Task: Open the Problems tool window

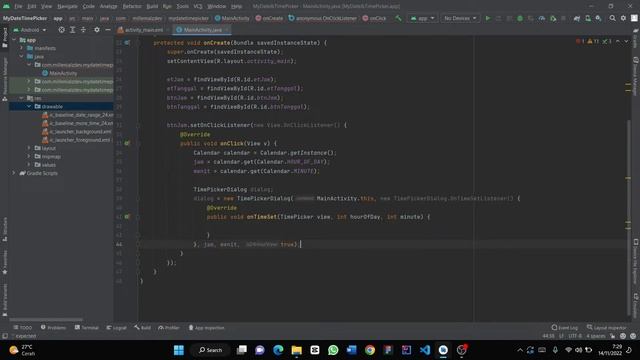Action: (53, 328)
